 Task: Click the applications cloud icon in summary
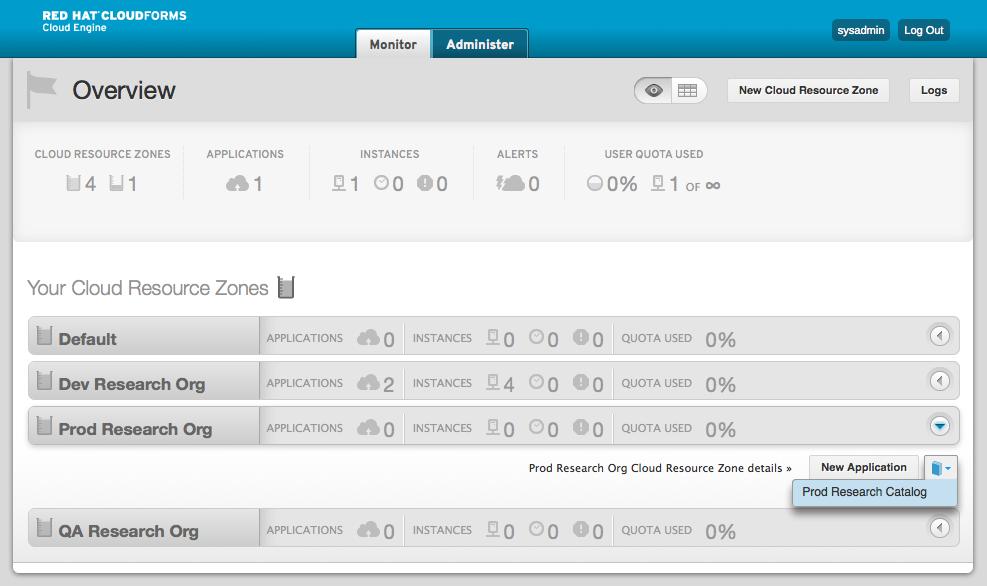pos(237,184)
